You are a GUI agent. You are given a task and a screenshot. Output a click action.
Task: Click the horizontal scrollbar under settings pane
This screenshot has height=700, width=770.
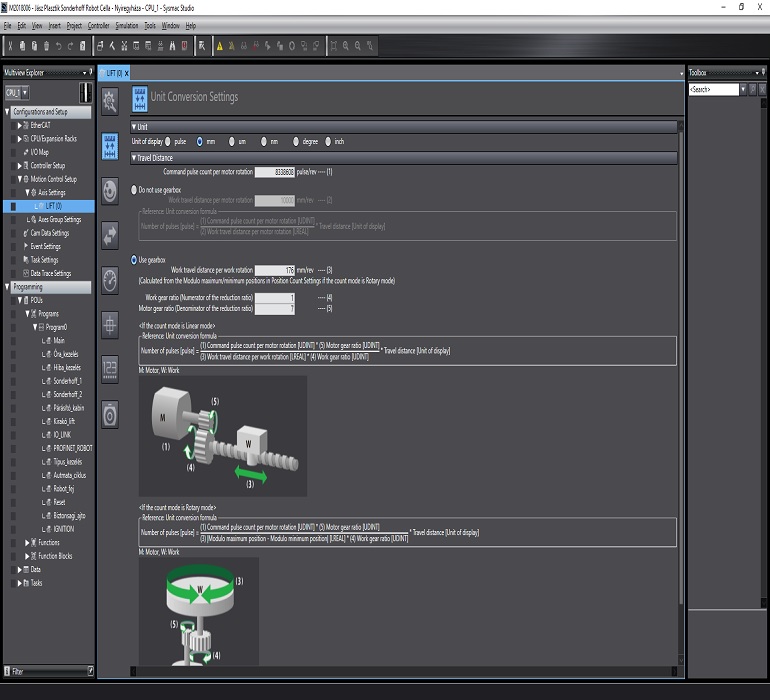coord(404,671)
